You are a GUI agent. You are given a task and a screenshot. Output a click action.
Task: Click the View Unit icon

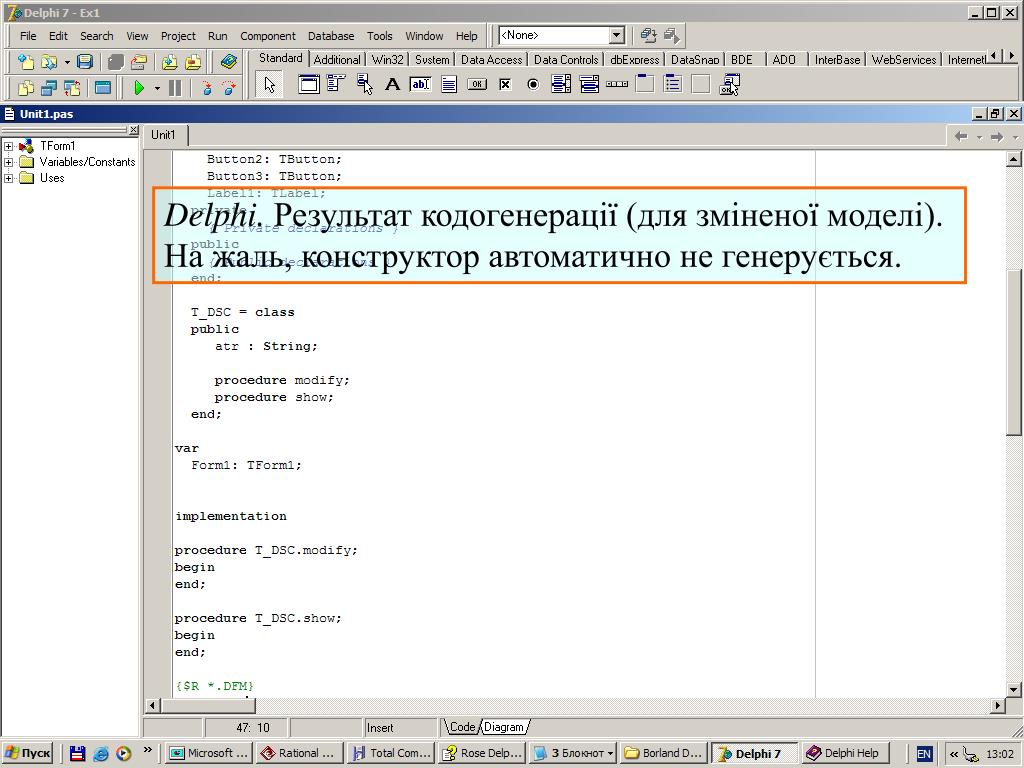(26, 88)
